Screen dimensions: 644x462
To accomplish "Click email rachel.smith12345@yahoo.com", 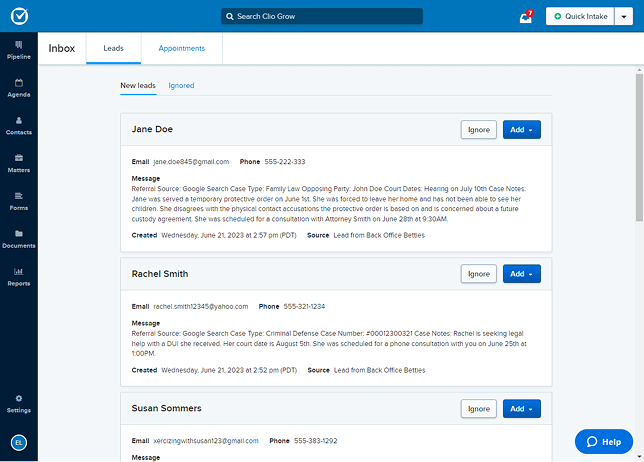I will pyautogui.click(x=200, y=307).
